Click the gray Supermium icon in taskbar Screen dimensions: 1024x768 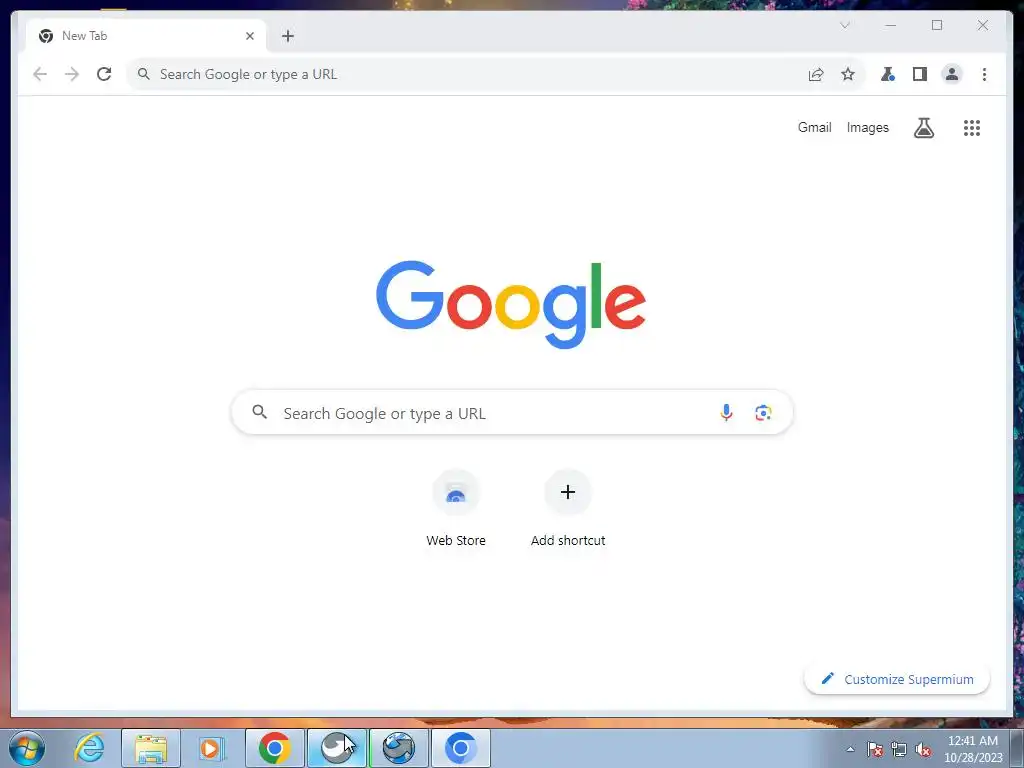336,748
